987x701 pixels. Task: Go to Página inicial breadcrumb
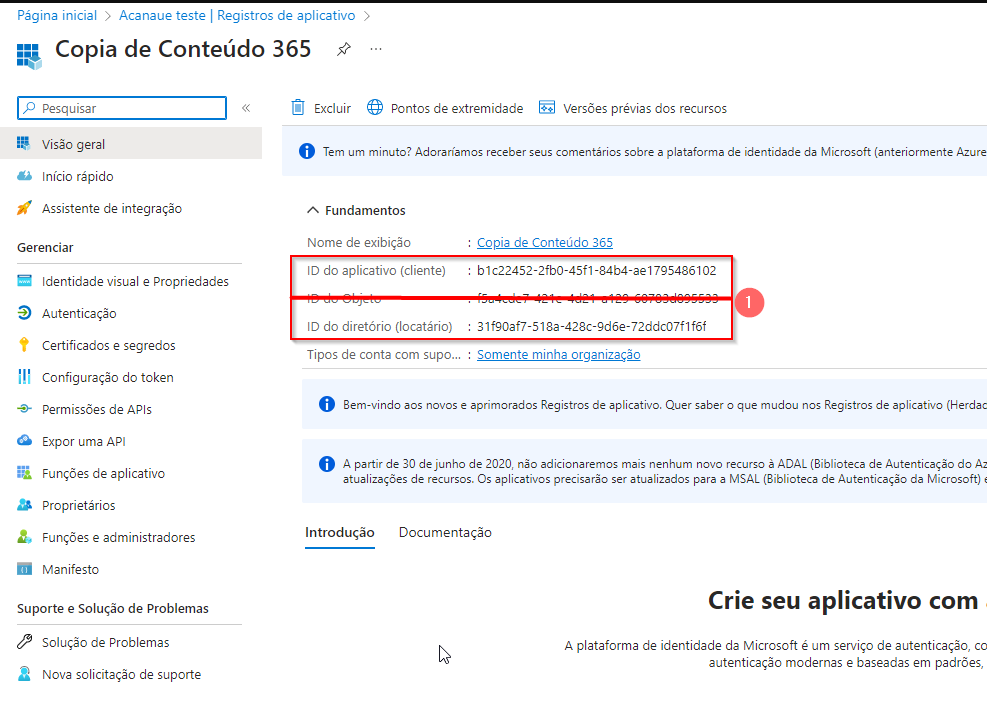point(57,15)
